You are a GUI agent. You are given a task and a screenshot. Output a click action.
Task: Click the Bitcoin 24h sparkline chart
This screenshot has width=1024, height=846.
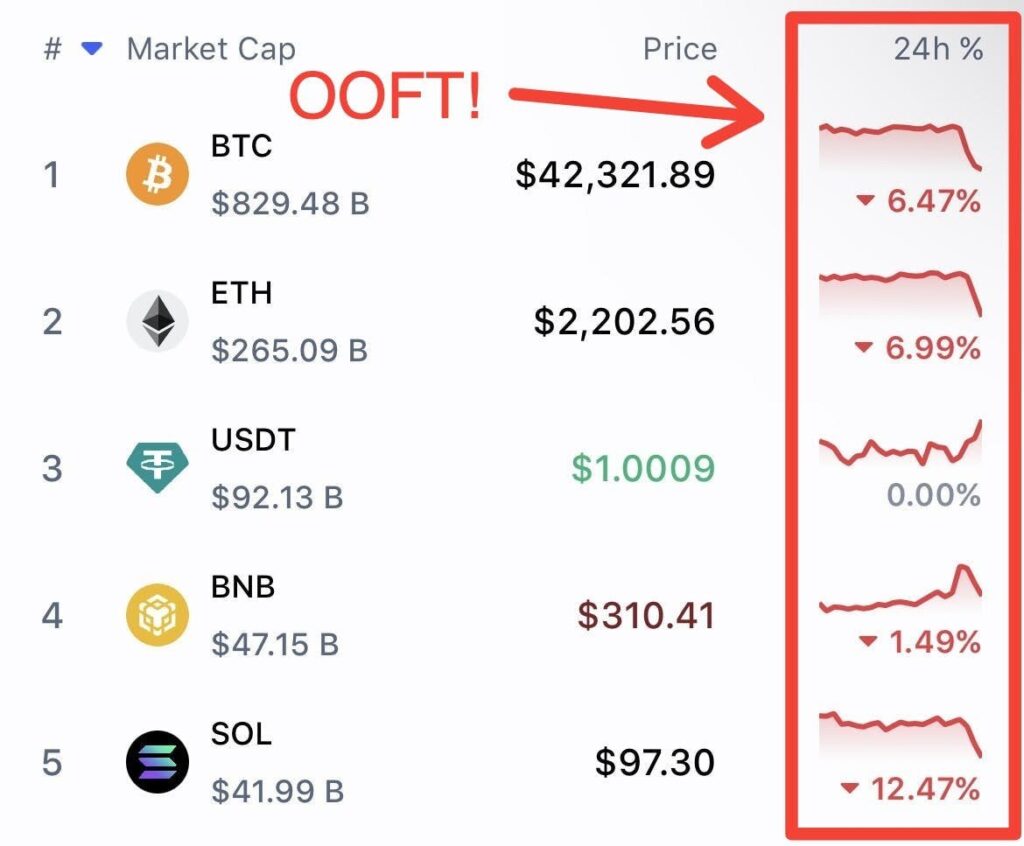(x=900, y=146)
